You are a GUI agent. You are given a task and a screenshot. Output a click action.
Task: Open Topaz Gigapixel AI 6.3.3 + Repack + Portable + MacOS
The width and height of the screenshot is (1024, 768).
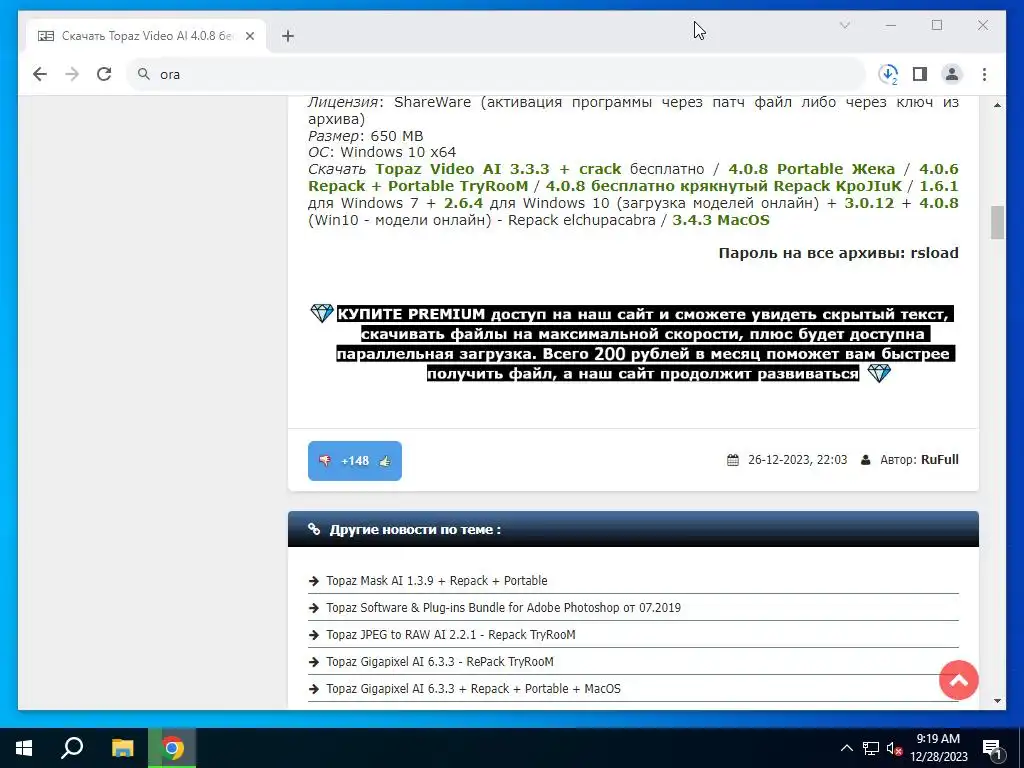click(473, 688)
